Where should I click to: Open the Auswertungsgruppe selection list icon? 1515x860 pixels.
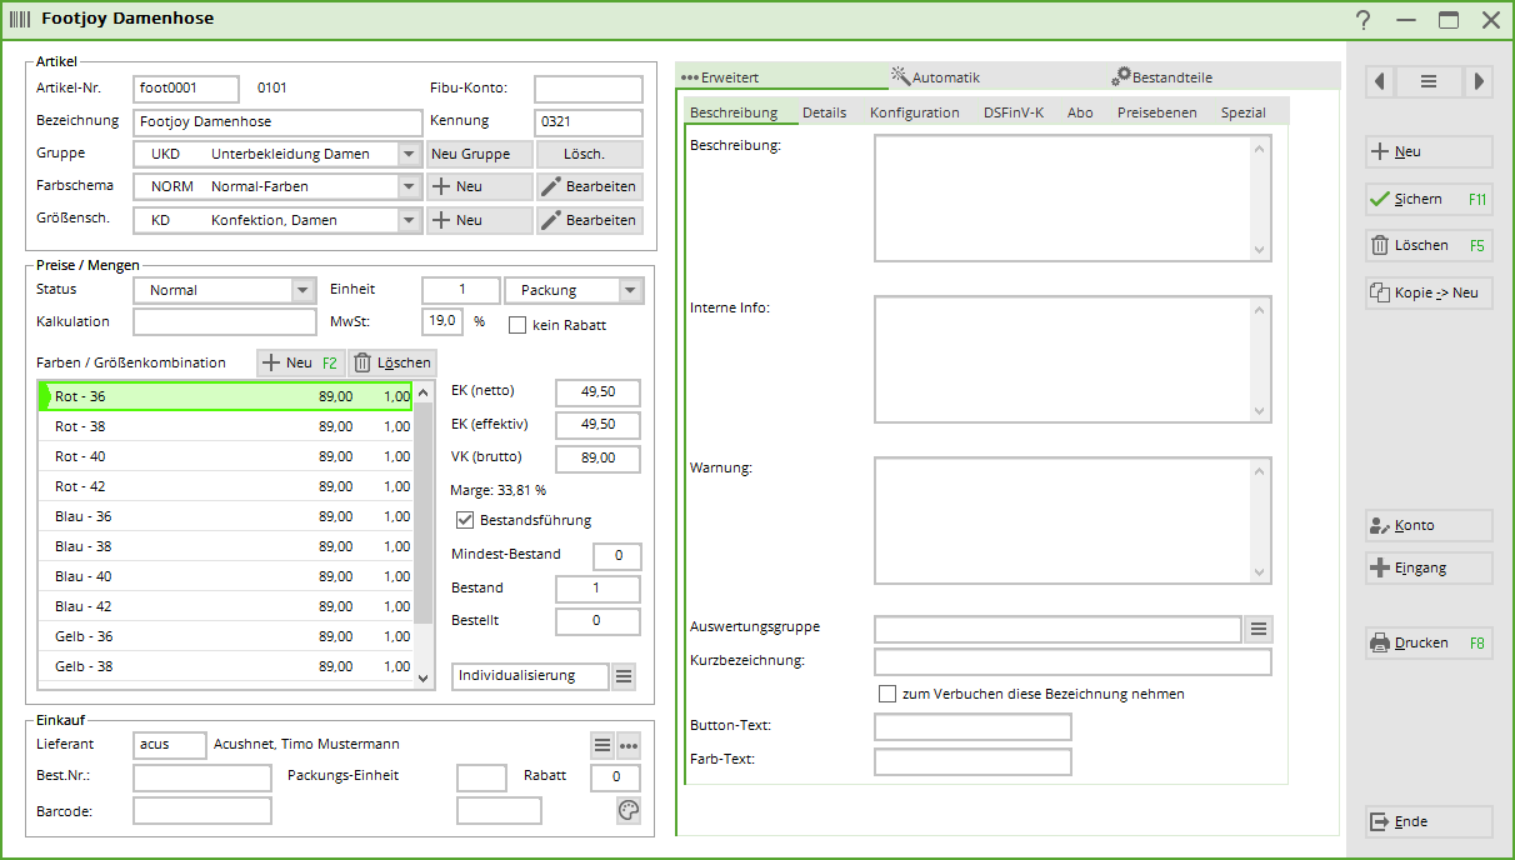pos(1258,628)
